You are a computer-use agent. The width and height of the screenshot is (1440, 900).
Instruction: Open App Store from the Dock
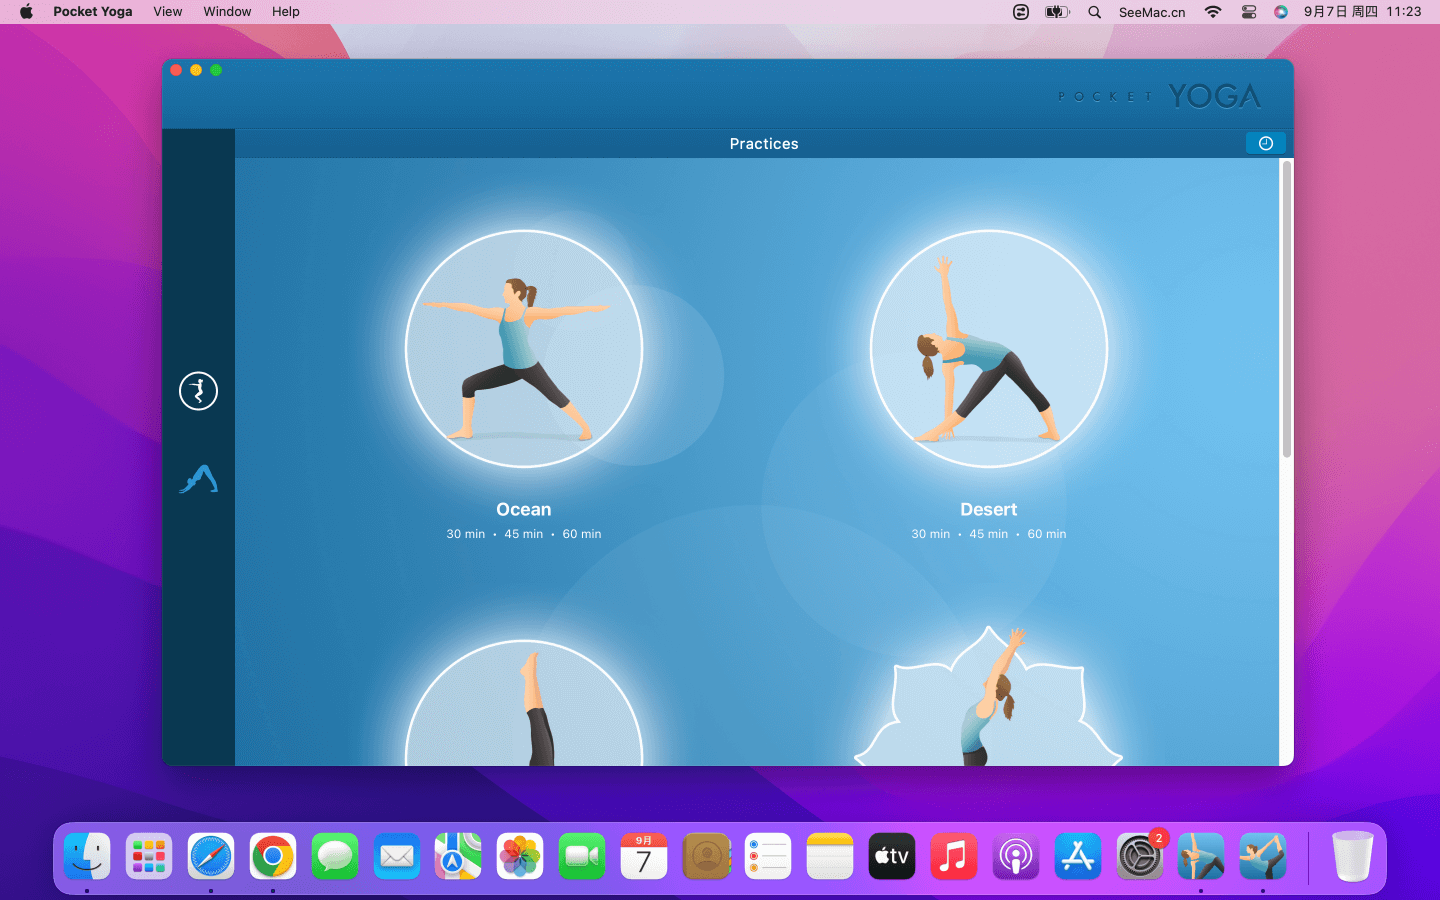(1077, 857)
